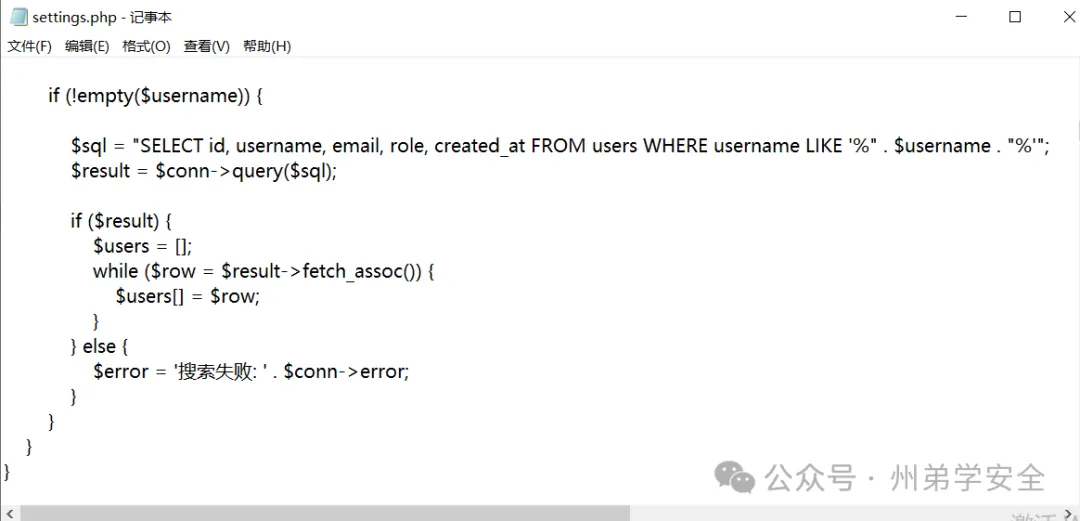The image size is (1080, 521).
Task: Open the 编辑(E) menu
Action: pyautogui.click(x=87, y=46)
